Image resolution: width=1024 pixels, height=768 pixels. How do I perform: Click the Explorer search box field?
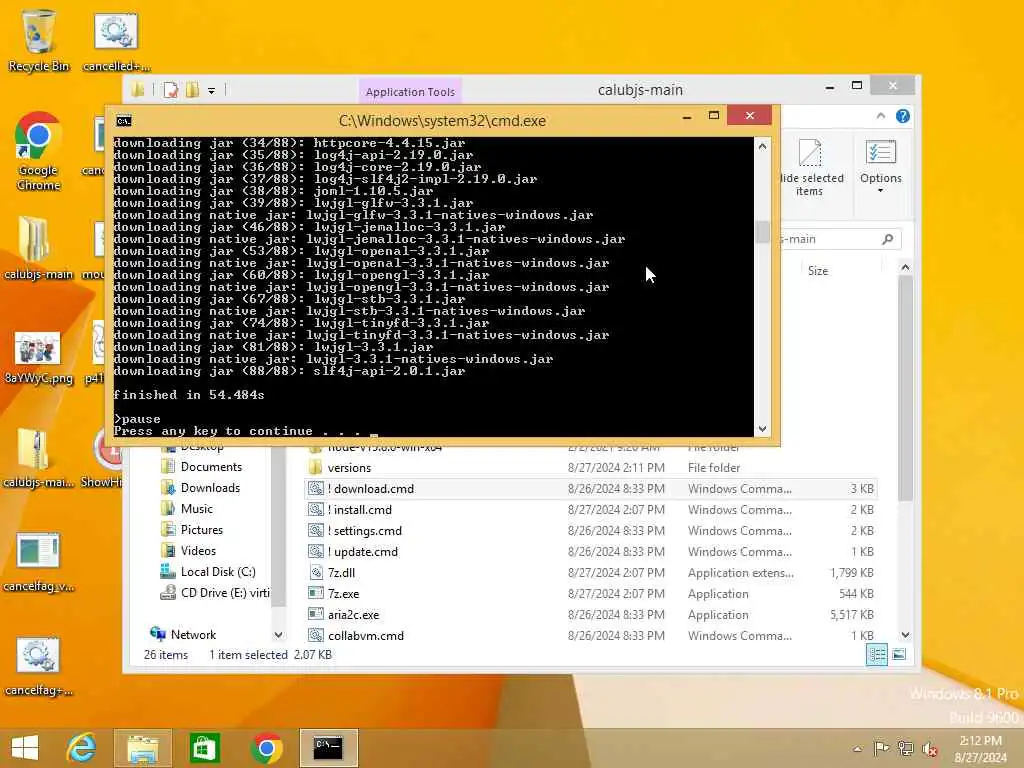click(x=840, y=239)
